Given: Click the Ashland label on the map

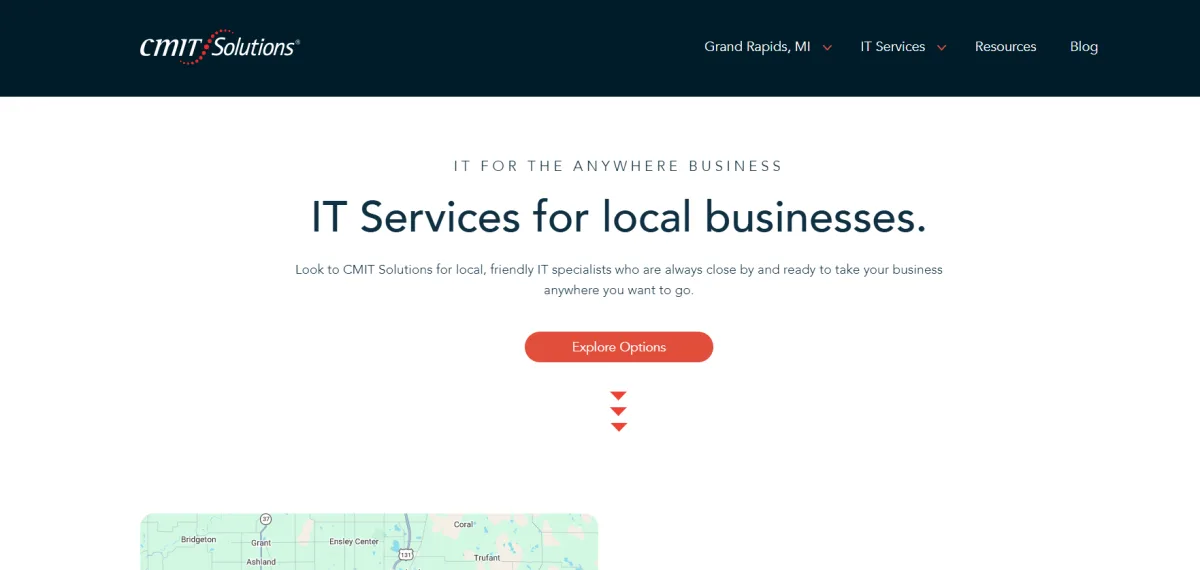Looking at the screenshot, I should [261, 562].
